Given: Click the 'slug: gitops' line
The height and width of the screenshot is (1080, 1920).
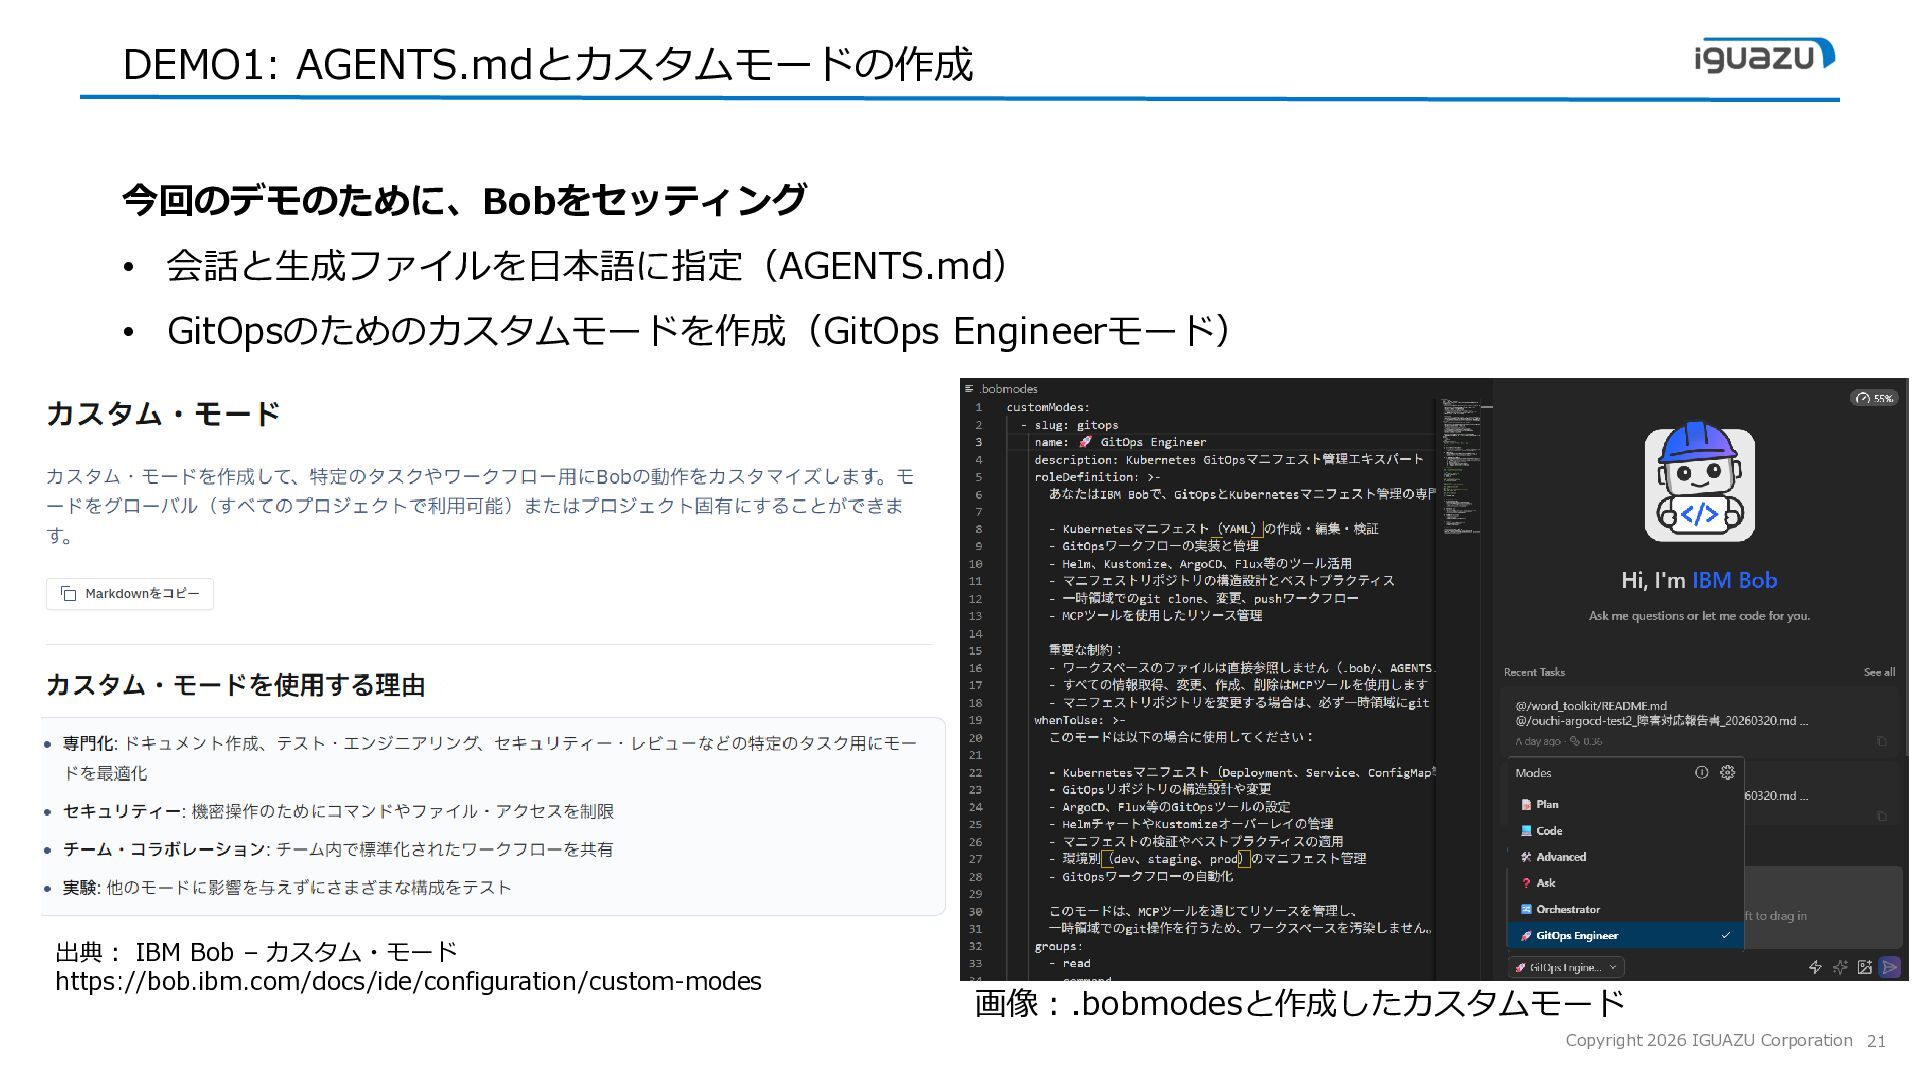Looking at the screenshot, I should point(1069,425).
